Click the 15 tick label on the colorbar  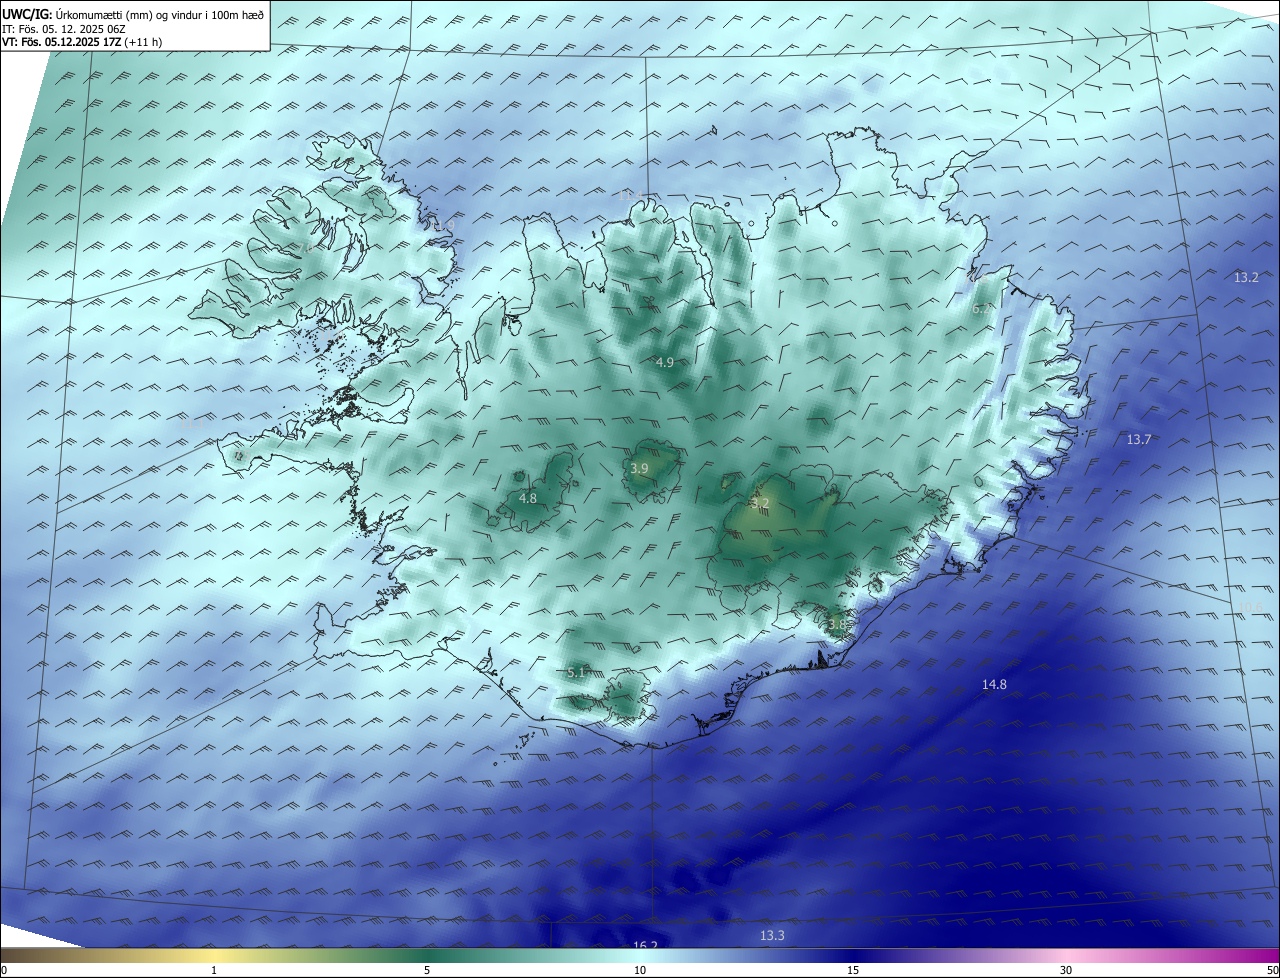pos(853,971)
